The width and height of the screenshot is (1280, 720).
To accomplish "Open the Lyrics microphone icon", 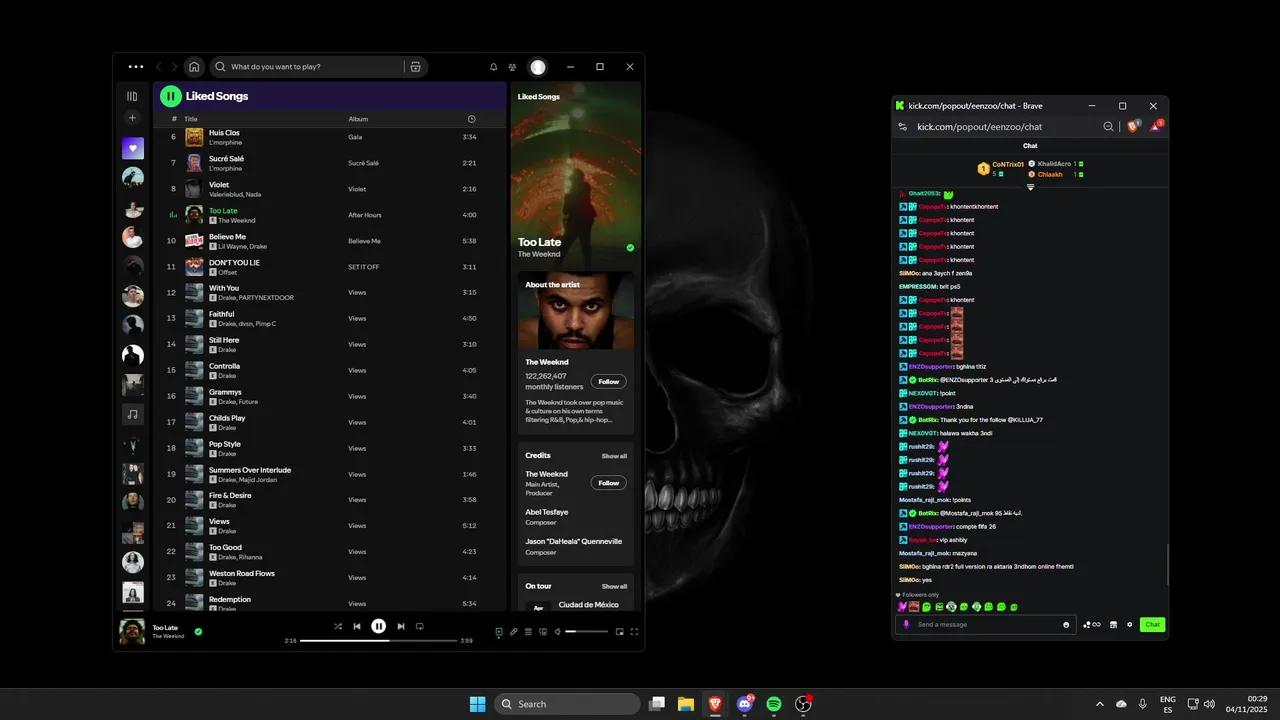I will click(x=514, y=631).
